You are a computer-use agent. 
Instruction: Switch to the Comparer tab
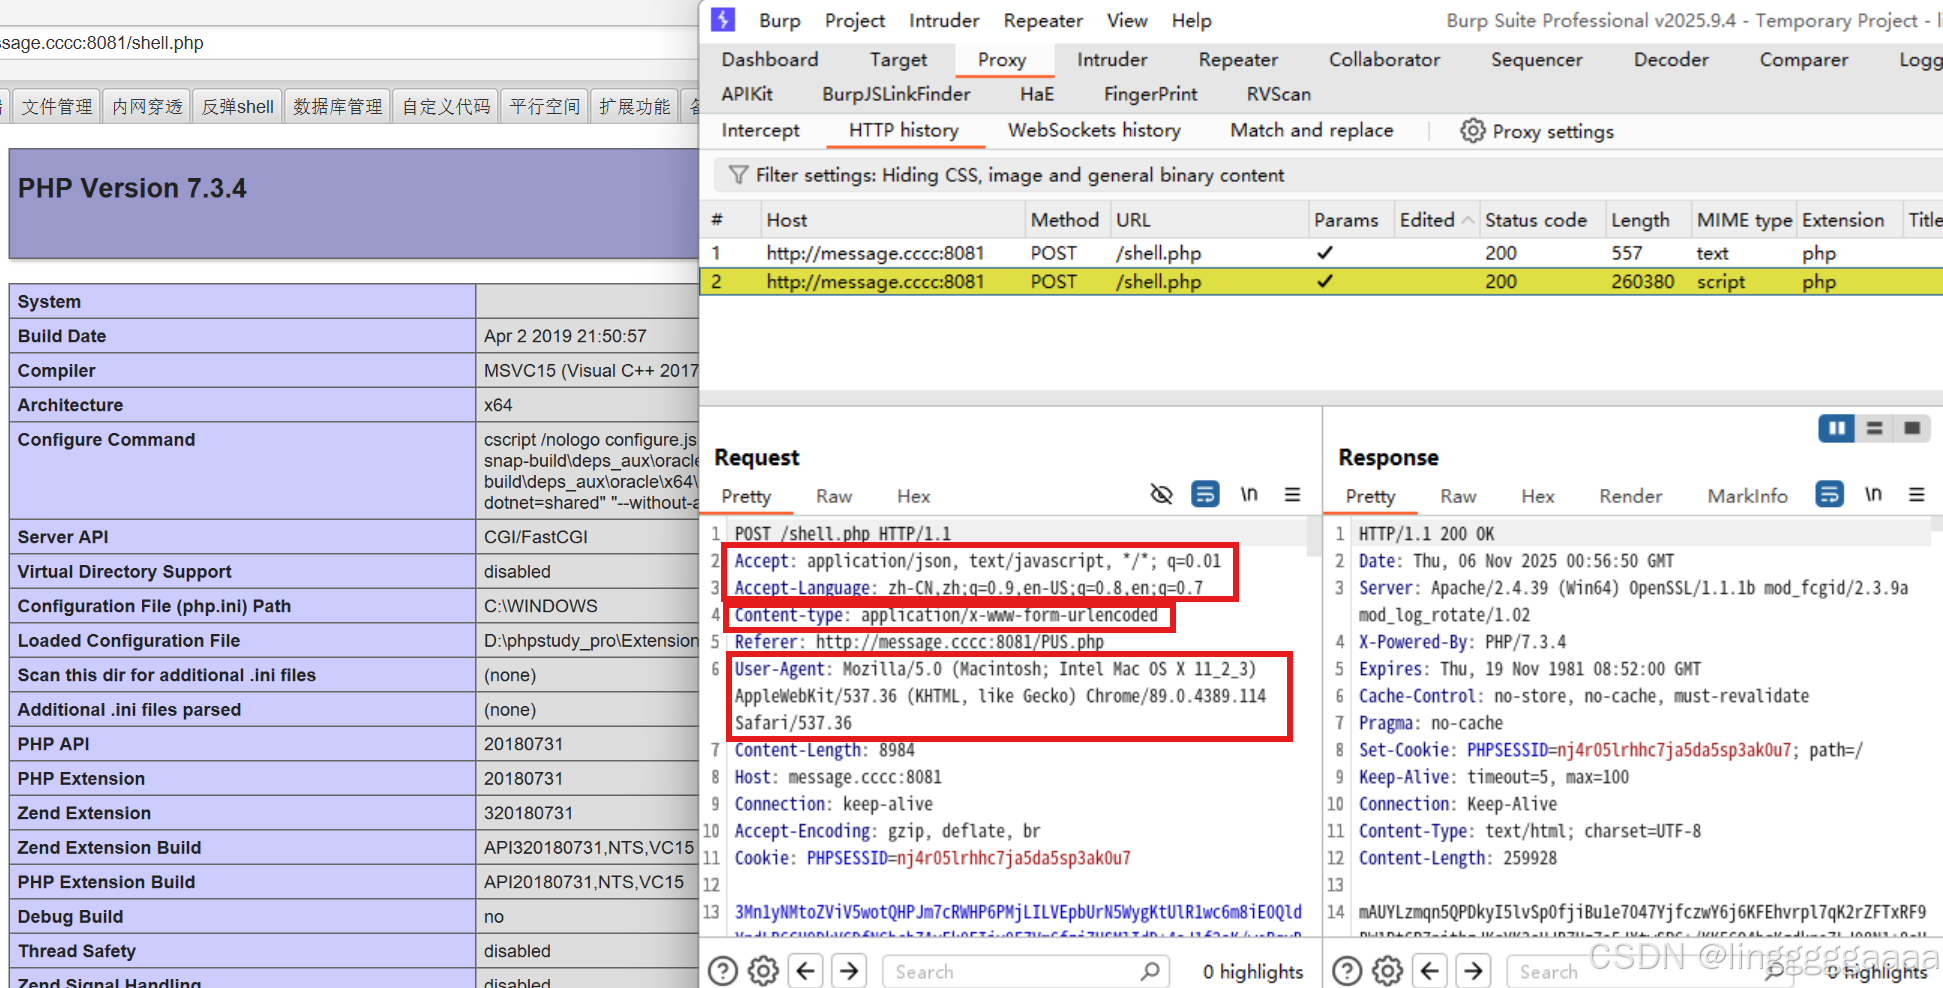point(1804,60)
